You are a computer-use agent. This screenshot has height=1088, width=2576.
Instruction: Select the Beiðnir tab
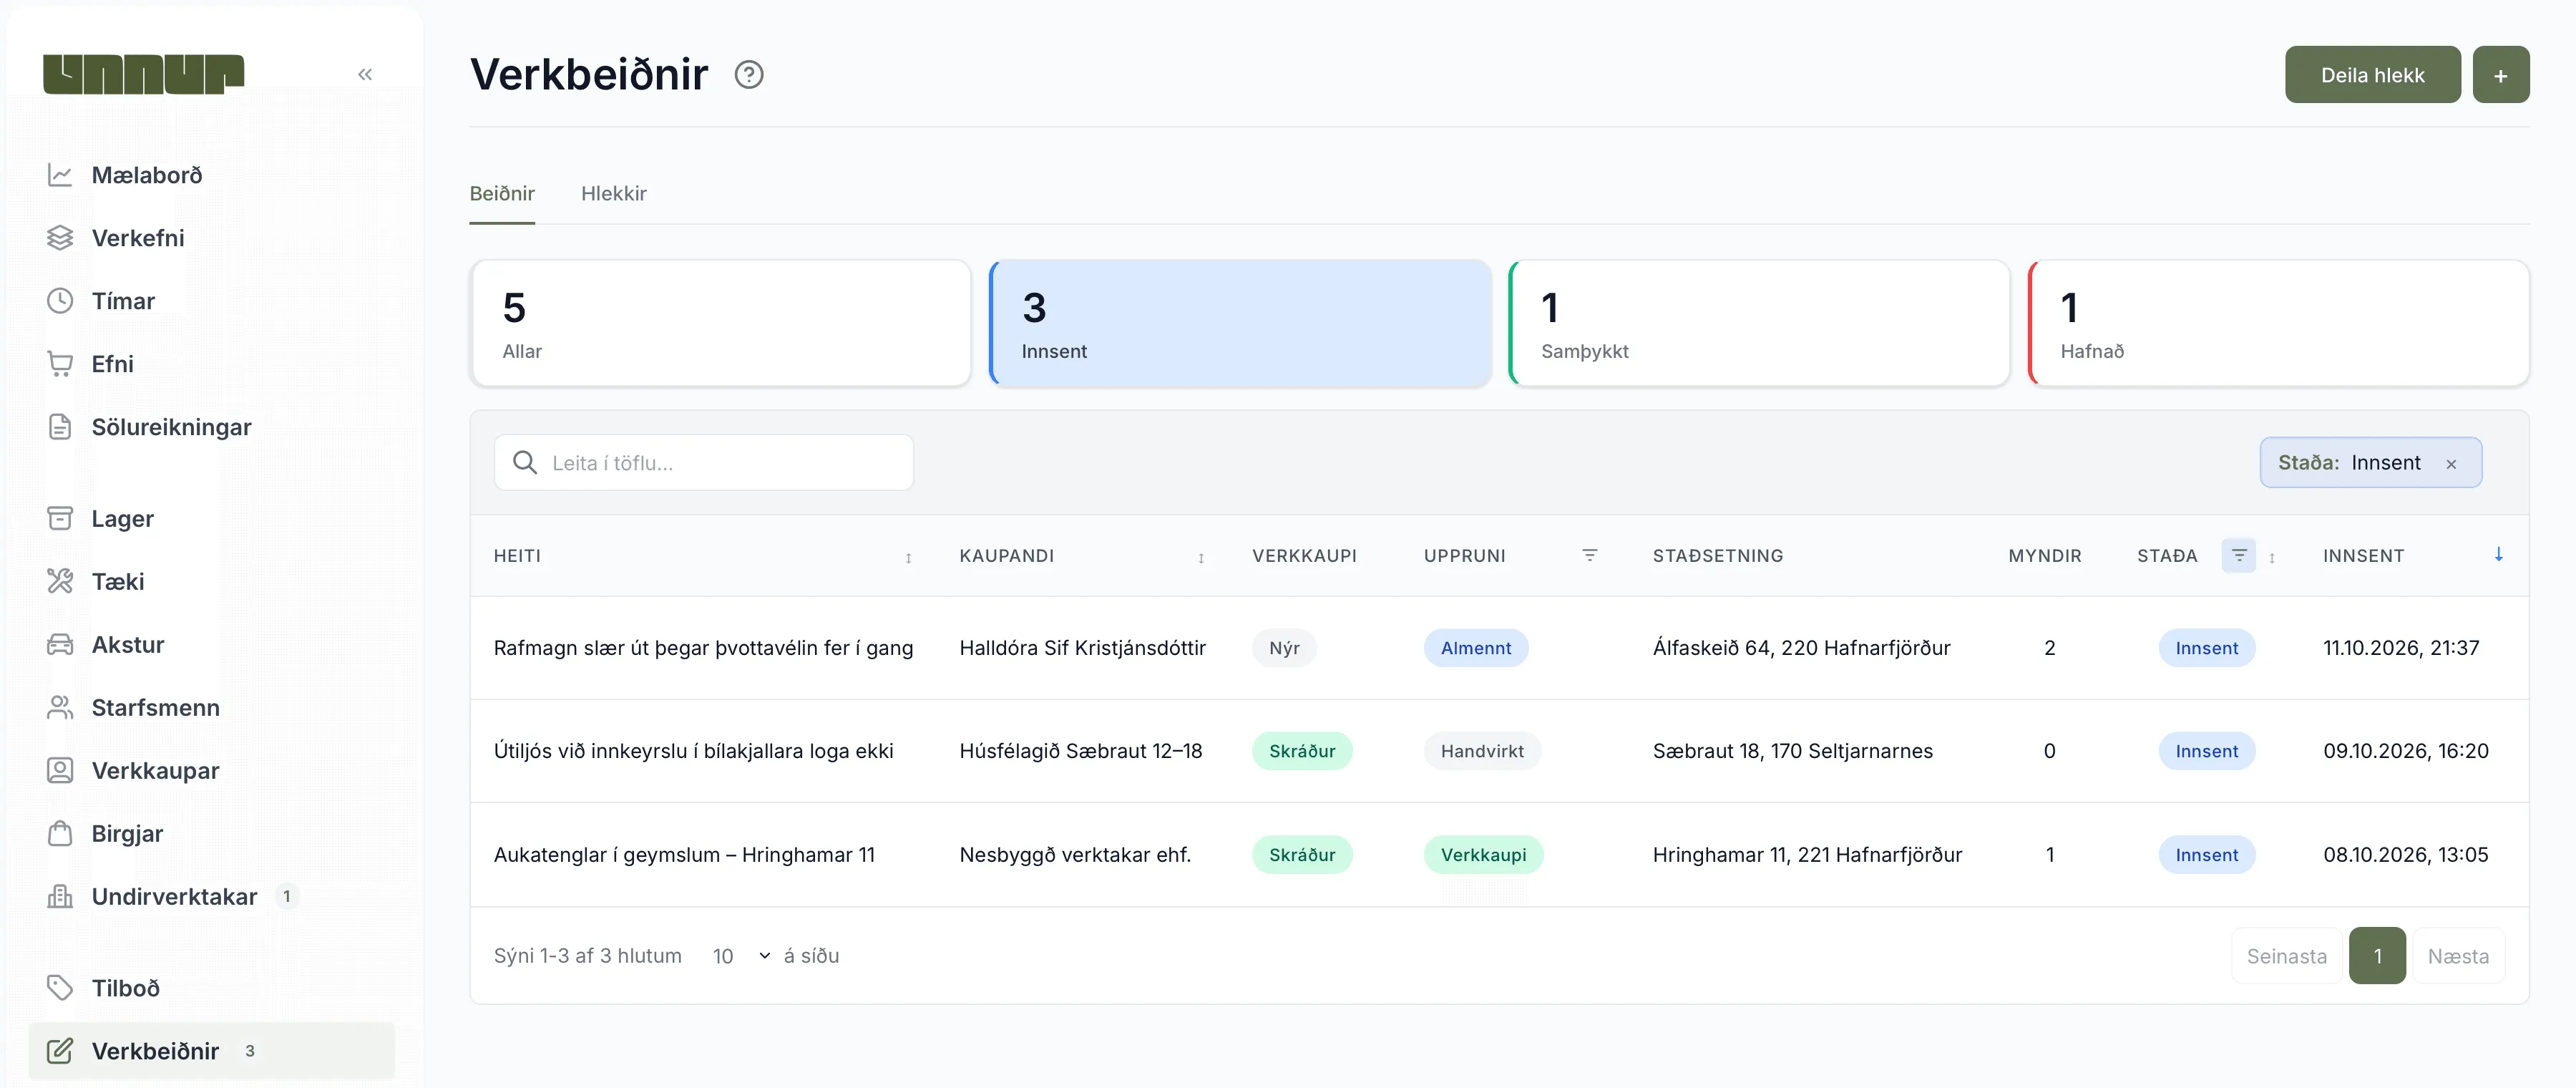(502, 194)
